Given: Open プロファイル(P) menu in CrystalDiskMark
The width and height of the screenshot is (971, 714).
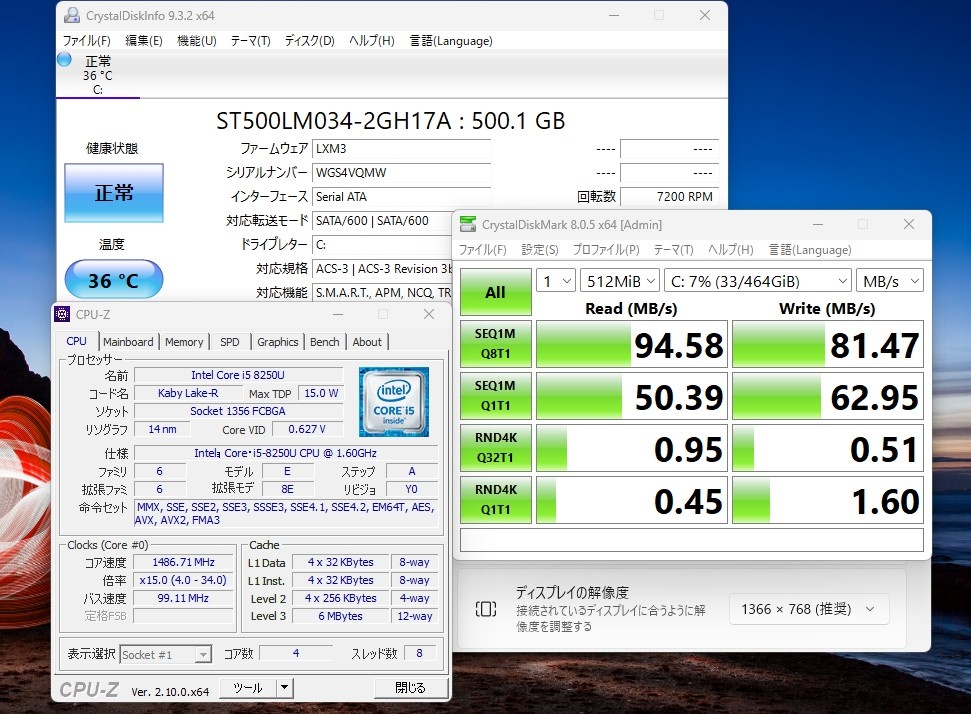Looking at the screenshot, I should pyautogui.click(x=606, y=250).
